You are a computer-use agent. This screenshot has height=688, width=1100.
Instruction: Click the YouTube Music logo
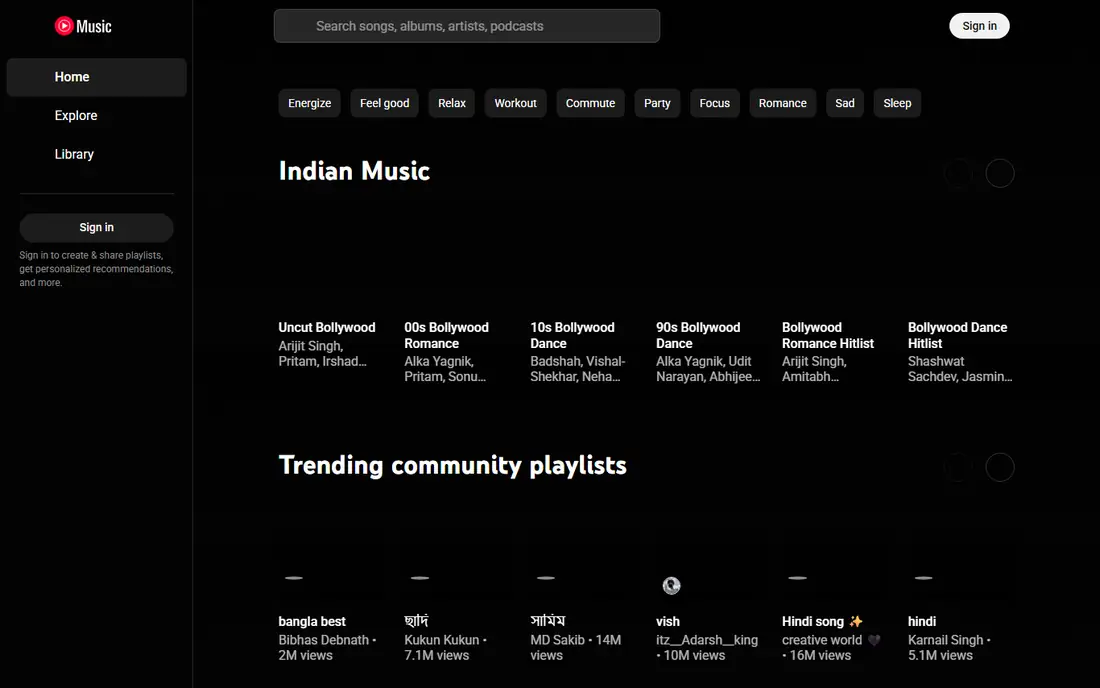[x=83, y=26]
